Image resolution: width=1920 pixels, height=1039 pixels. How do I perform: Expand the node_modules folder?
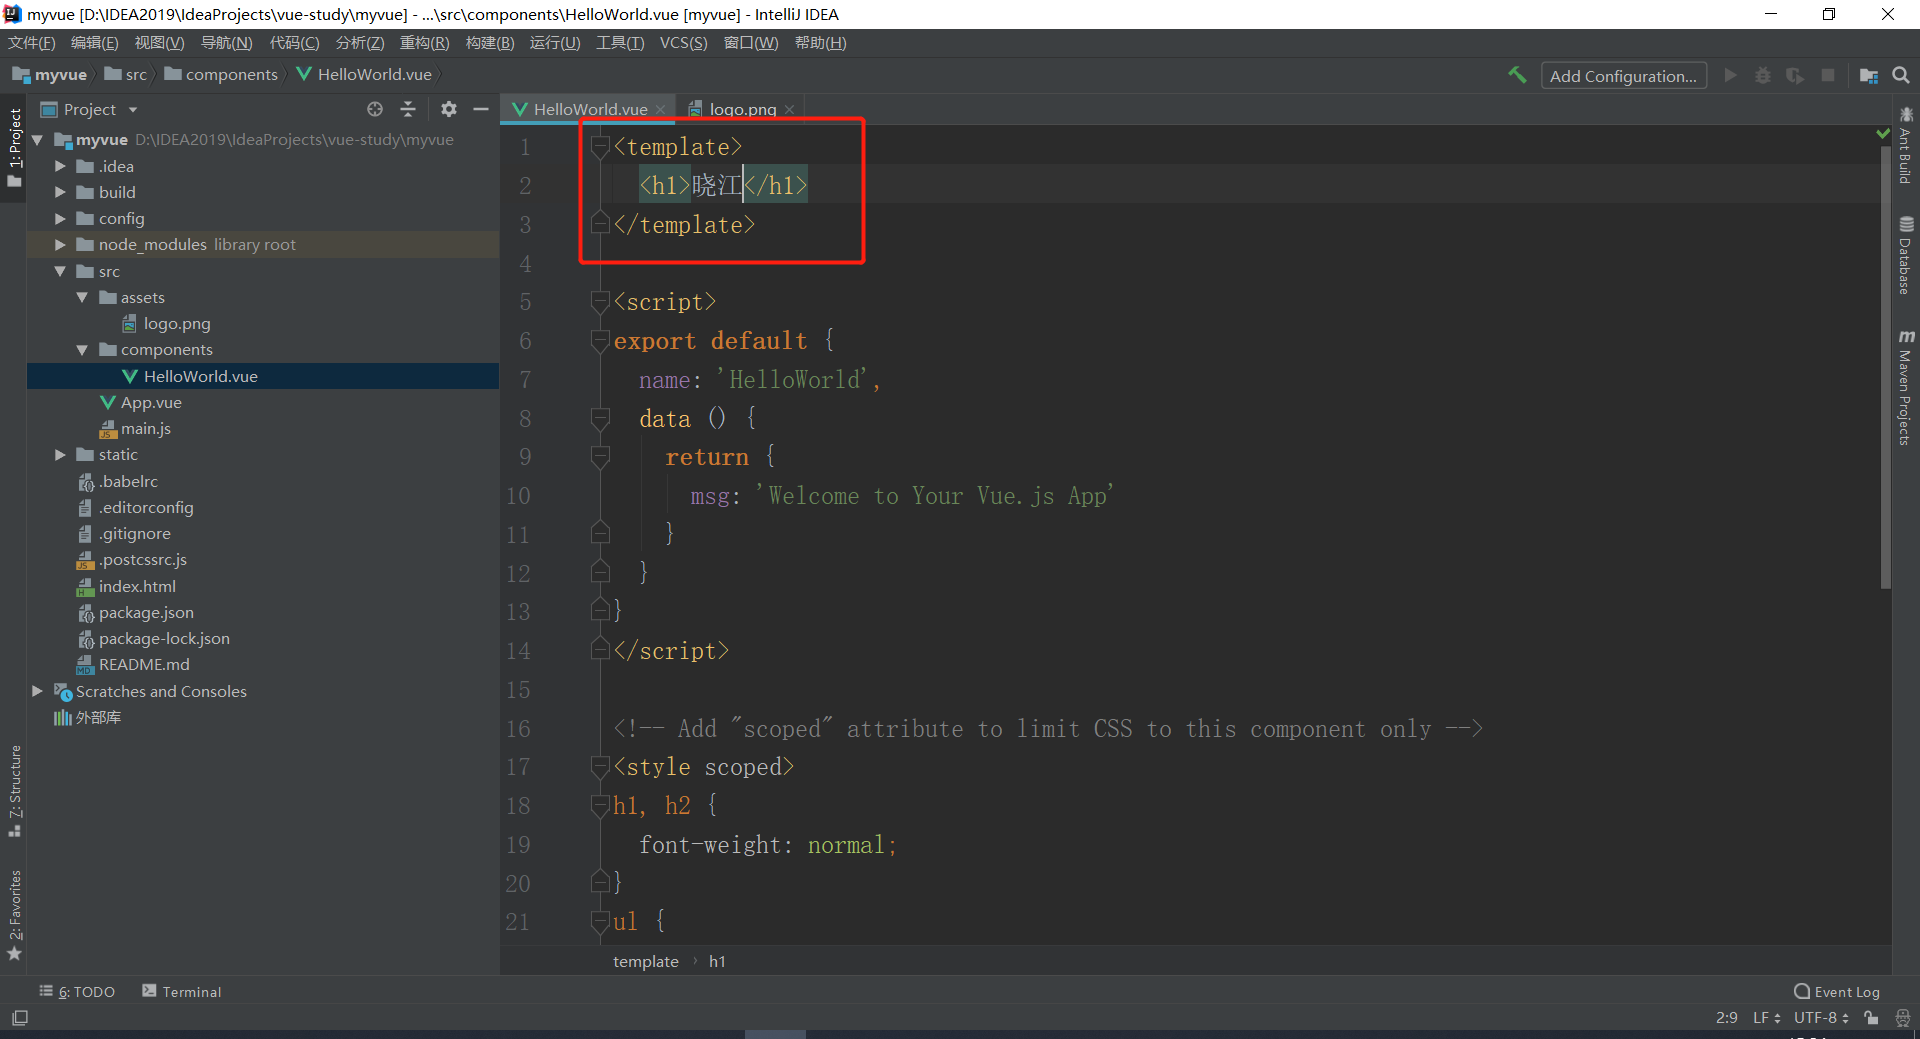click(60, 245)
